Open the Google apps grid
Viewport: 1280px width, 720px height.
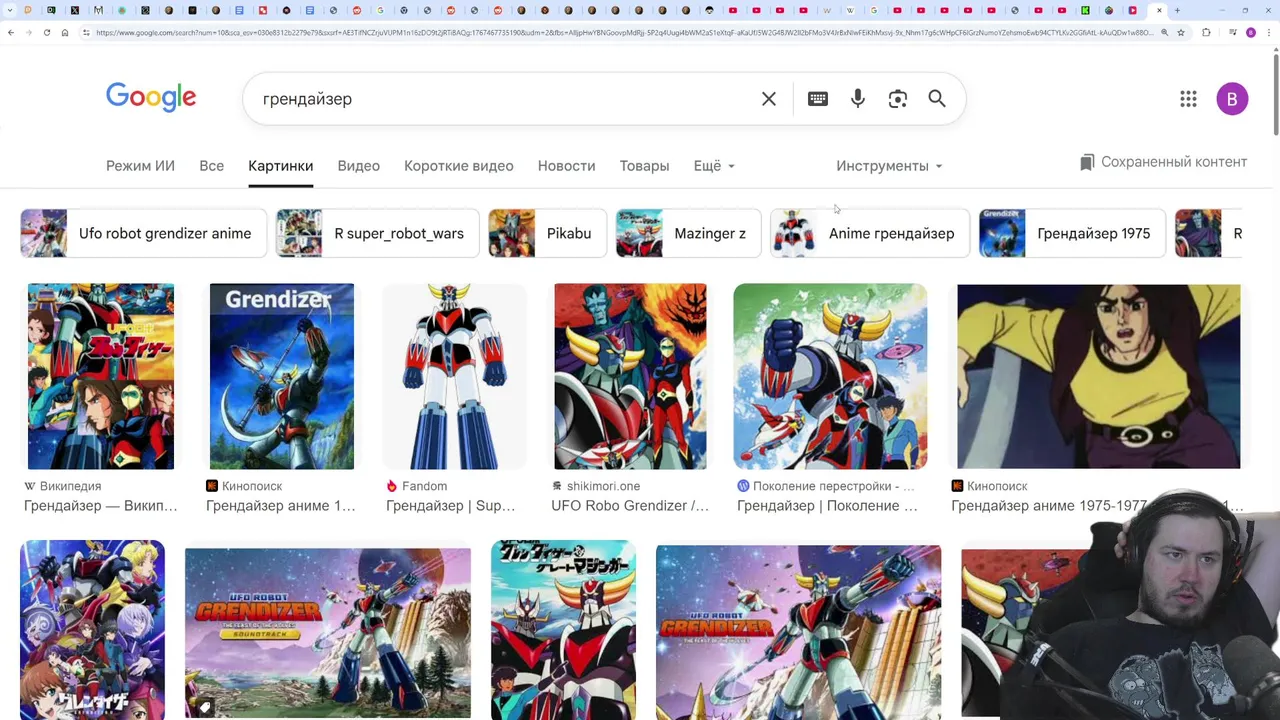1188,99
